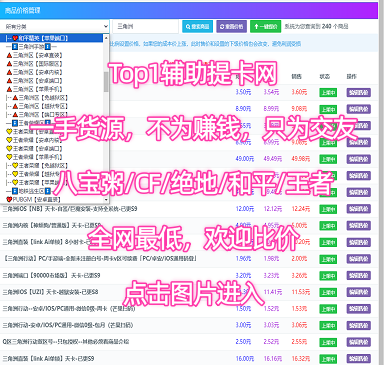Click edit price button in 12.00元 row
Viewport: 384px width, 365px height.
tap(359, 209)
